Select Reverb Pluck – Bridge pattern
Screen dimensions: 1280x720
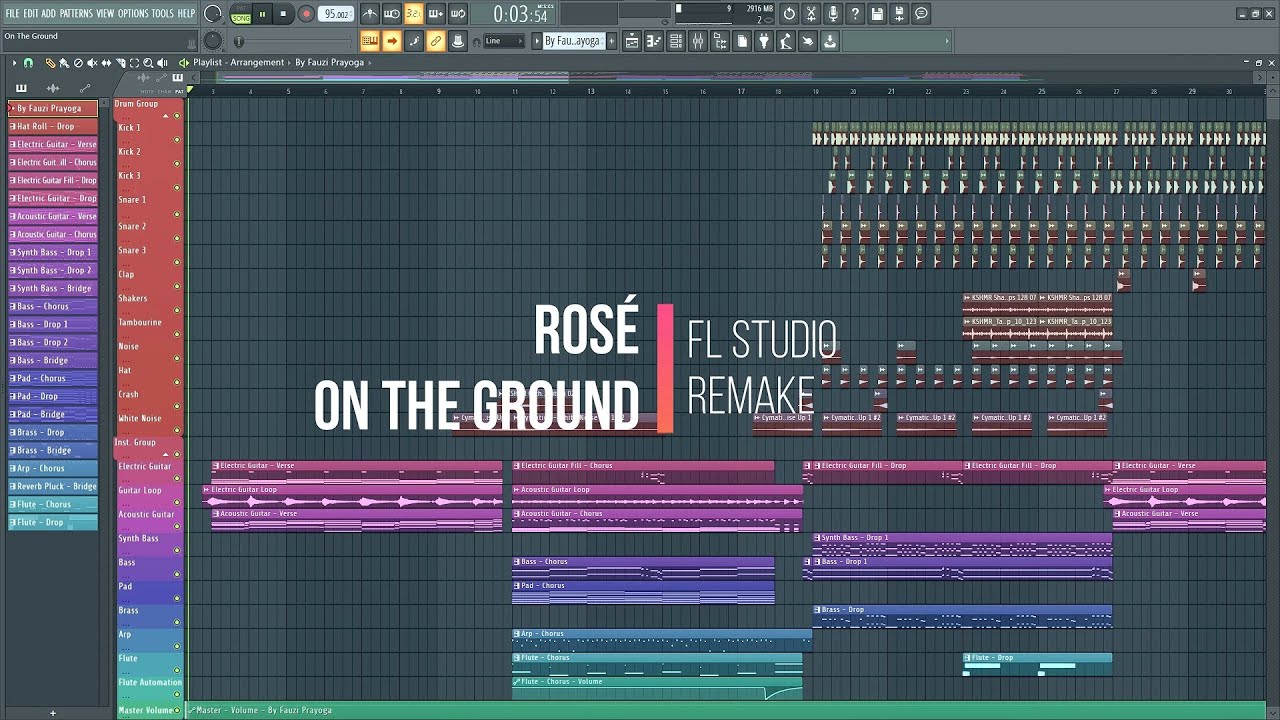[x=53, y=486]
